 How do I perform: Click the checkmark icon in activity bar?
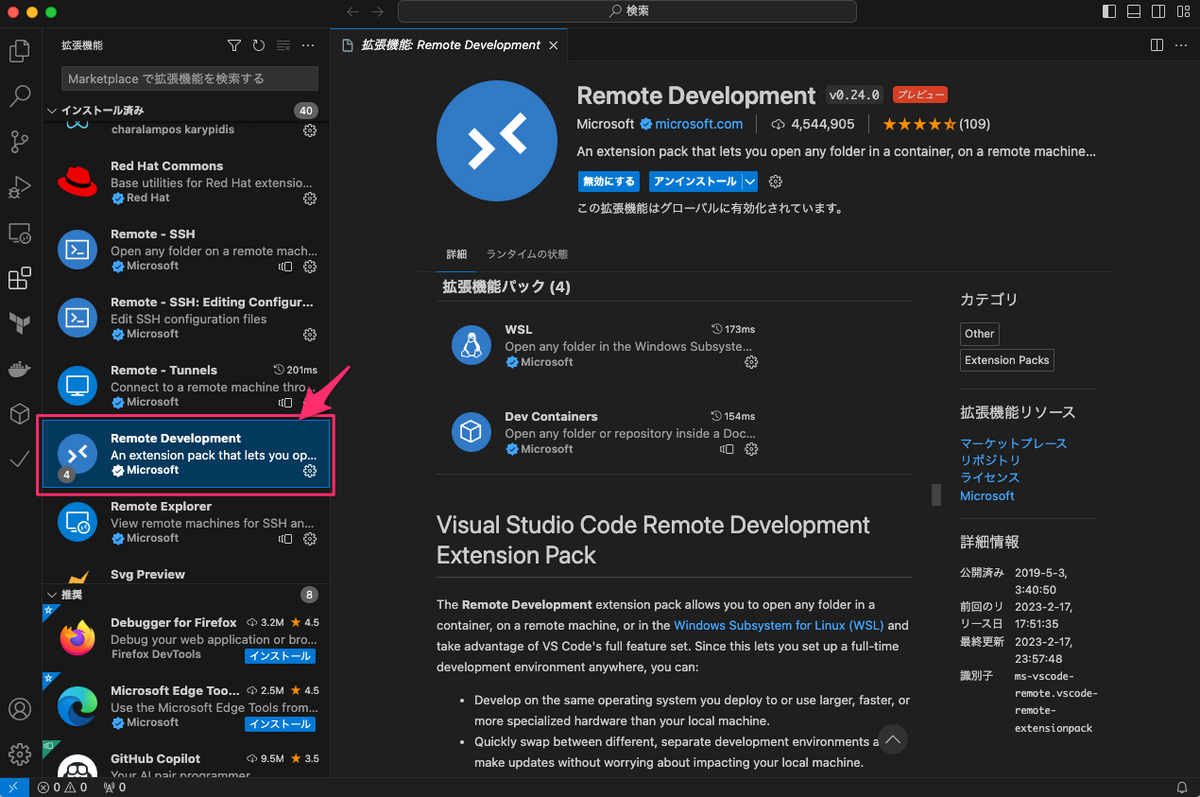[19, 459]
